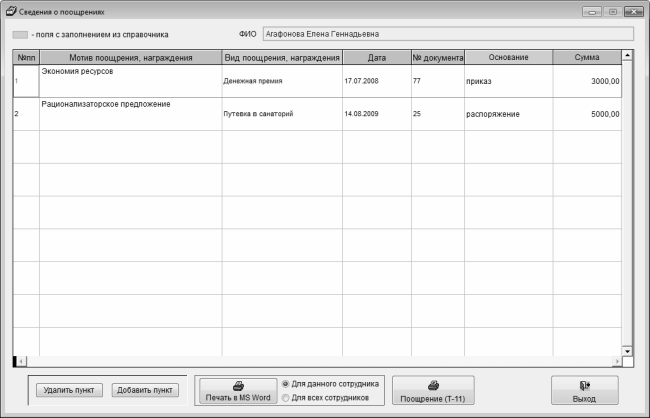Viewport: 650px width, 418px height.
Task: Select 'Для всех сотрудников' radio option
Action: click(x=286, y=397)
